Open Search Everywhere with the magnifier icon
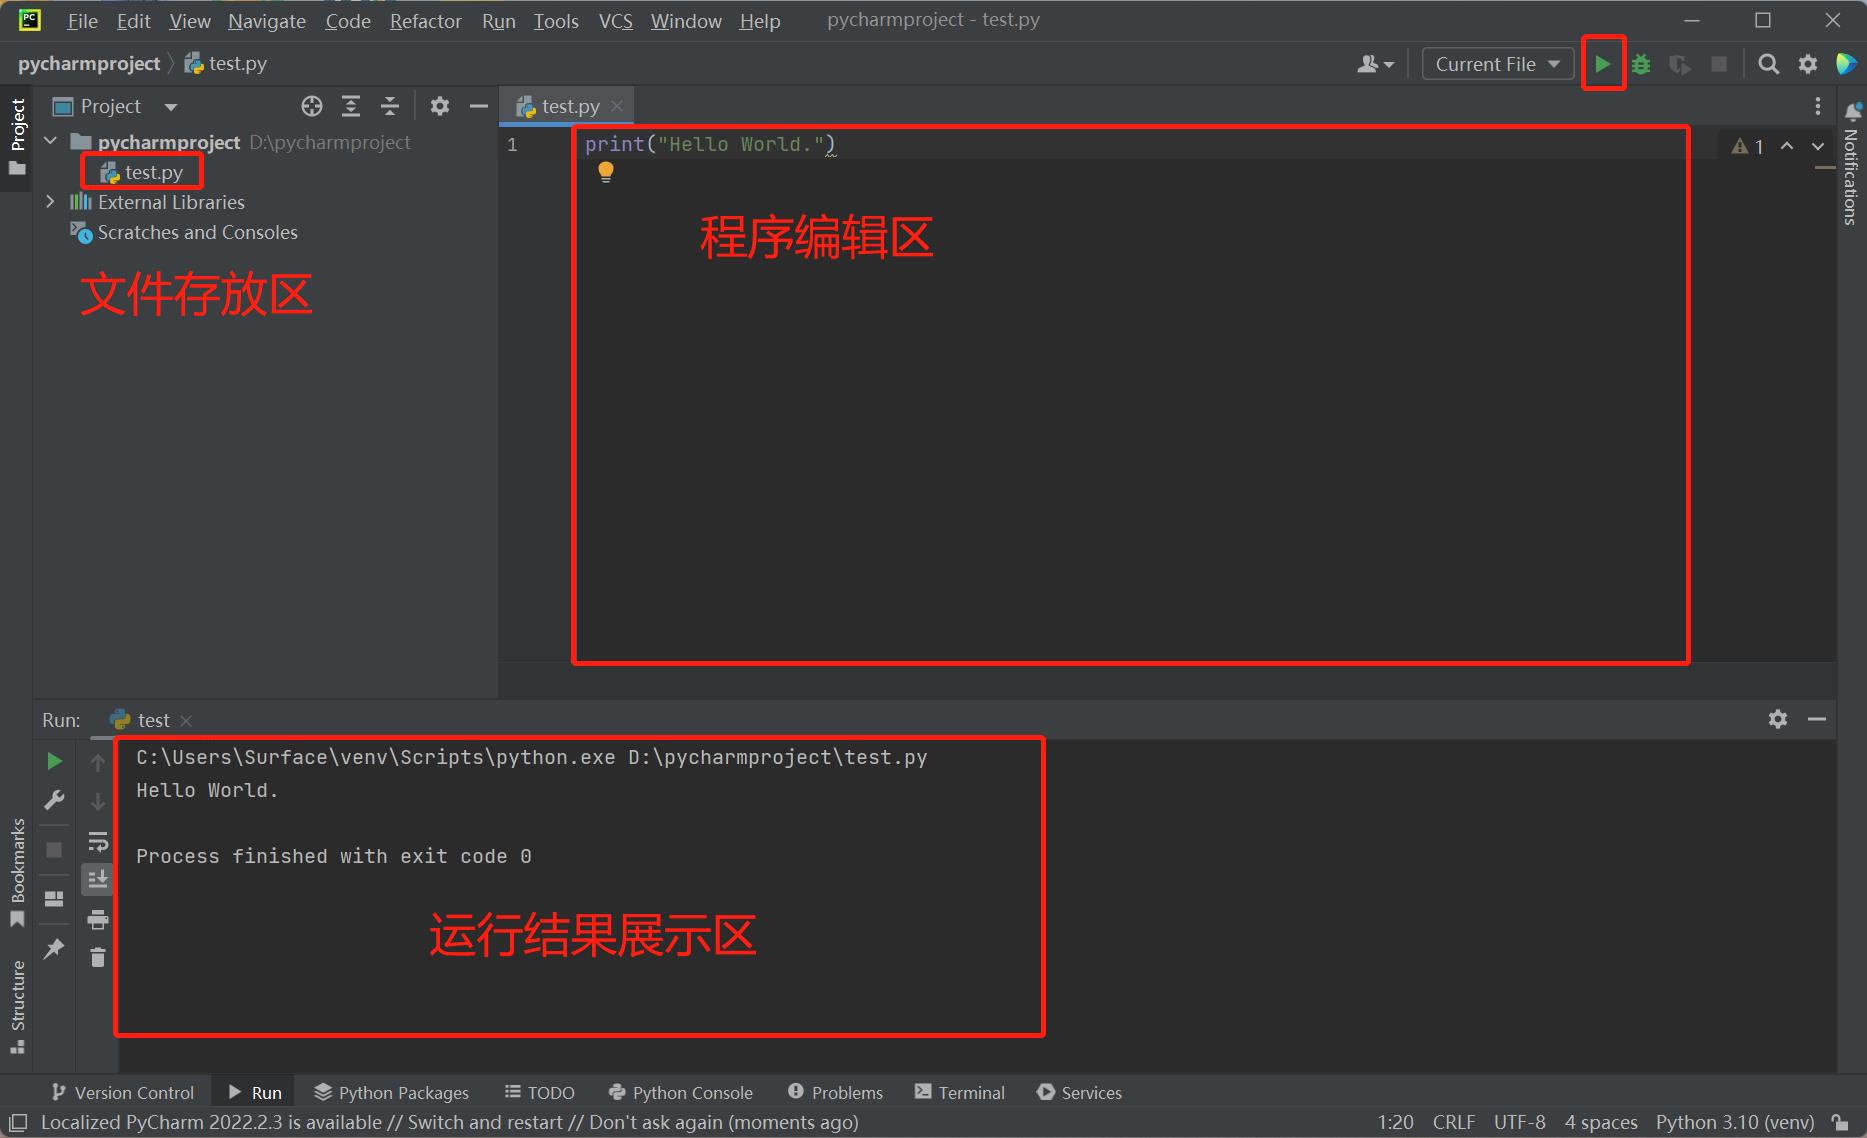 pos(1768,63)
